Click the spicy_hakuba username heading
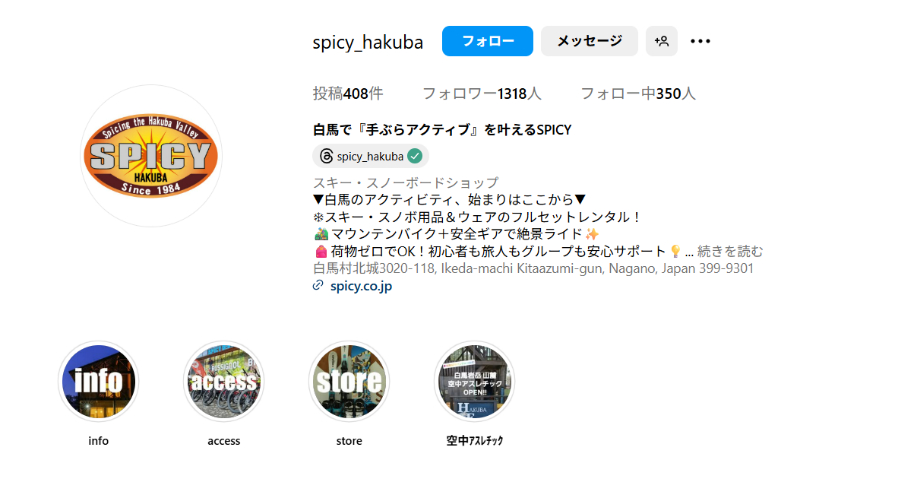This screenshot has height=498, width=898. 368,42
